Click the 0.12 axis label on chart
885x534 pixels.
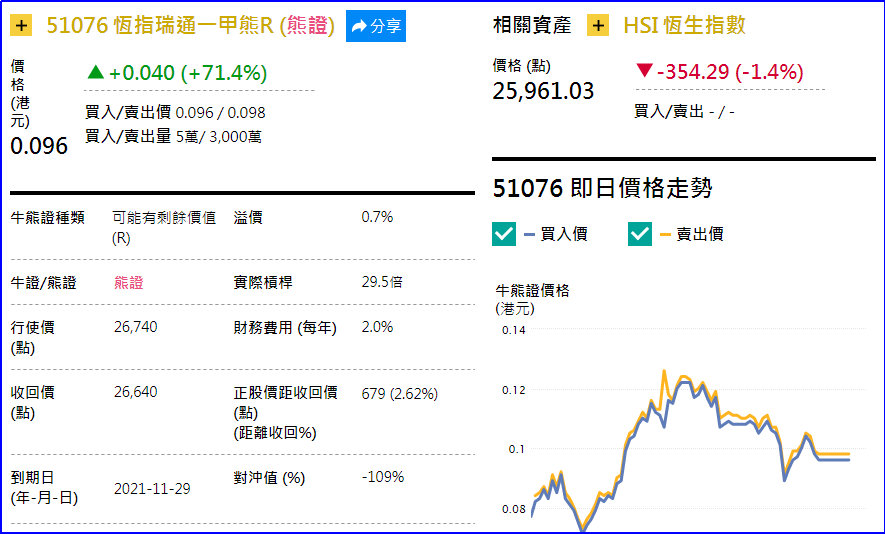[x=513, y=390]
